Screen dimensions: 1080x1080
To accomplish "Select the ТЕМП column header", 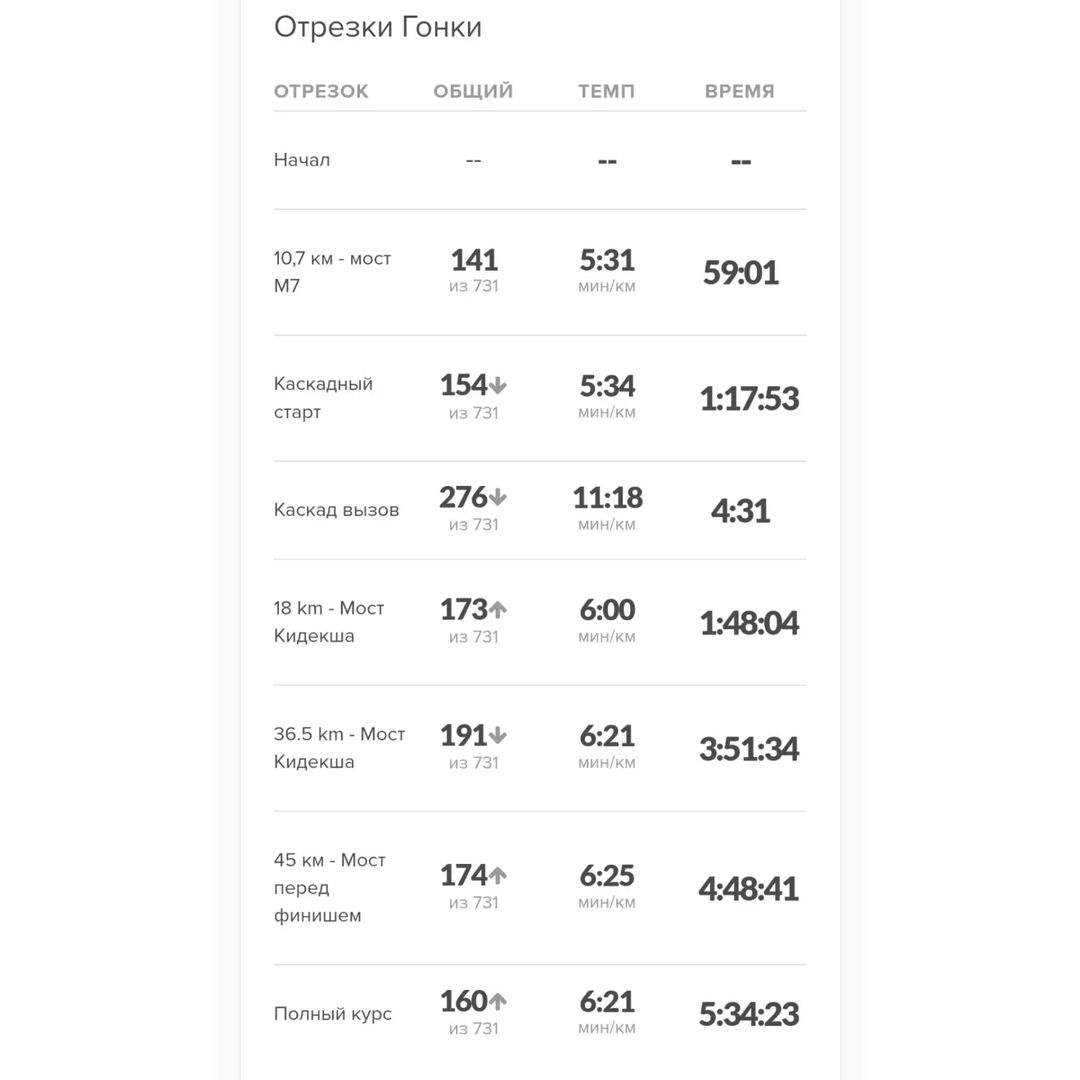I will point(606,91).
